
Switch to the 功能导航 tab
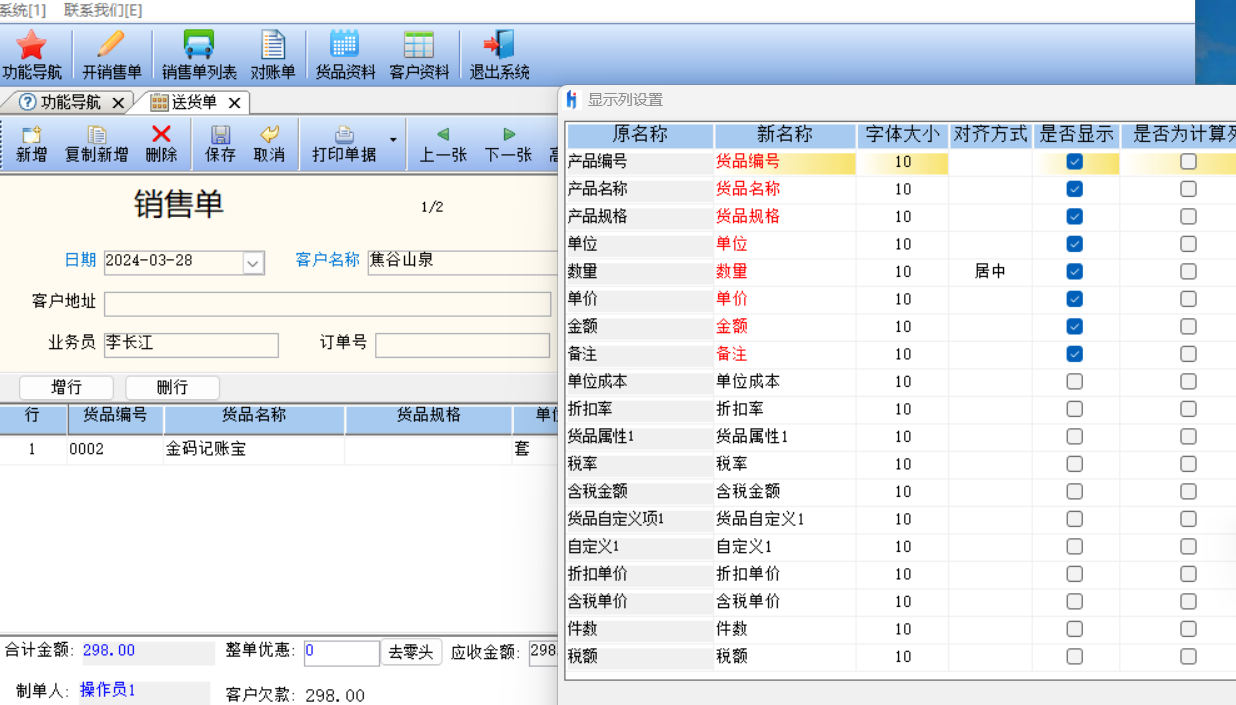click(68, 102)
